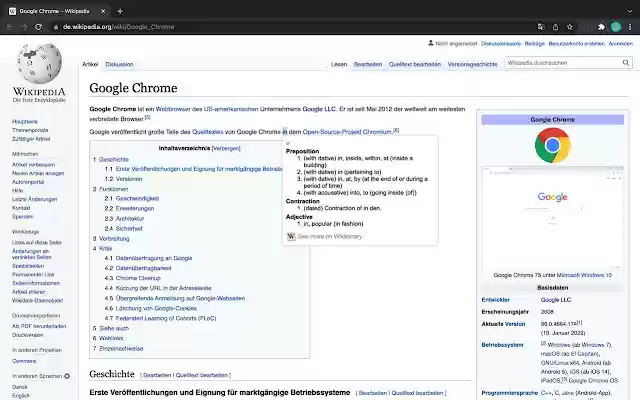This screenshot has height=400, width=640.
Task: Open the Webbrowser link
Action: coord(173,109)
